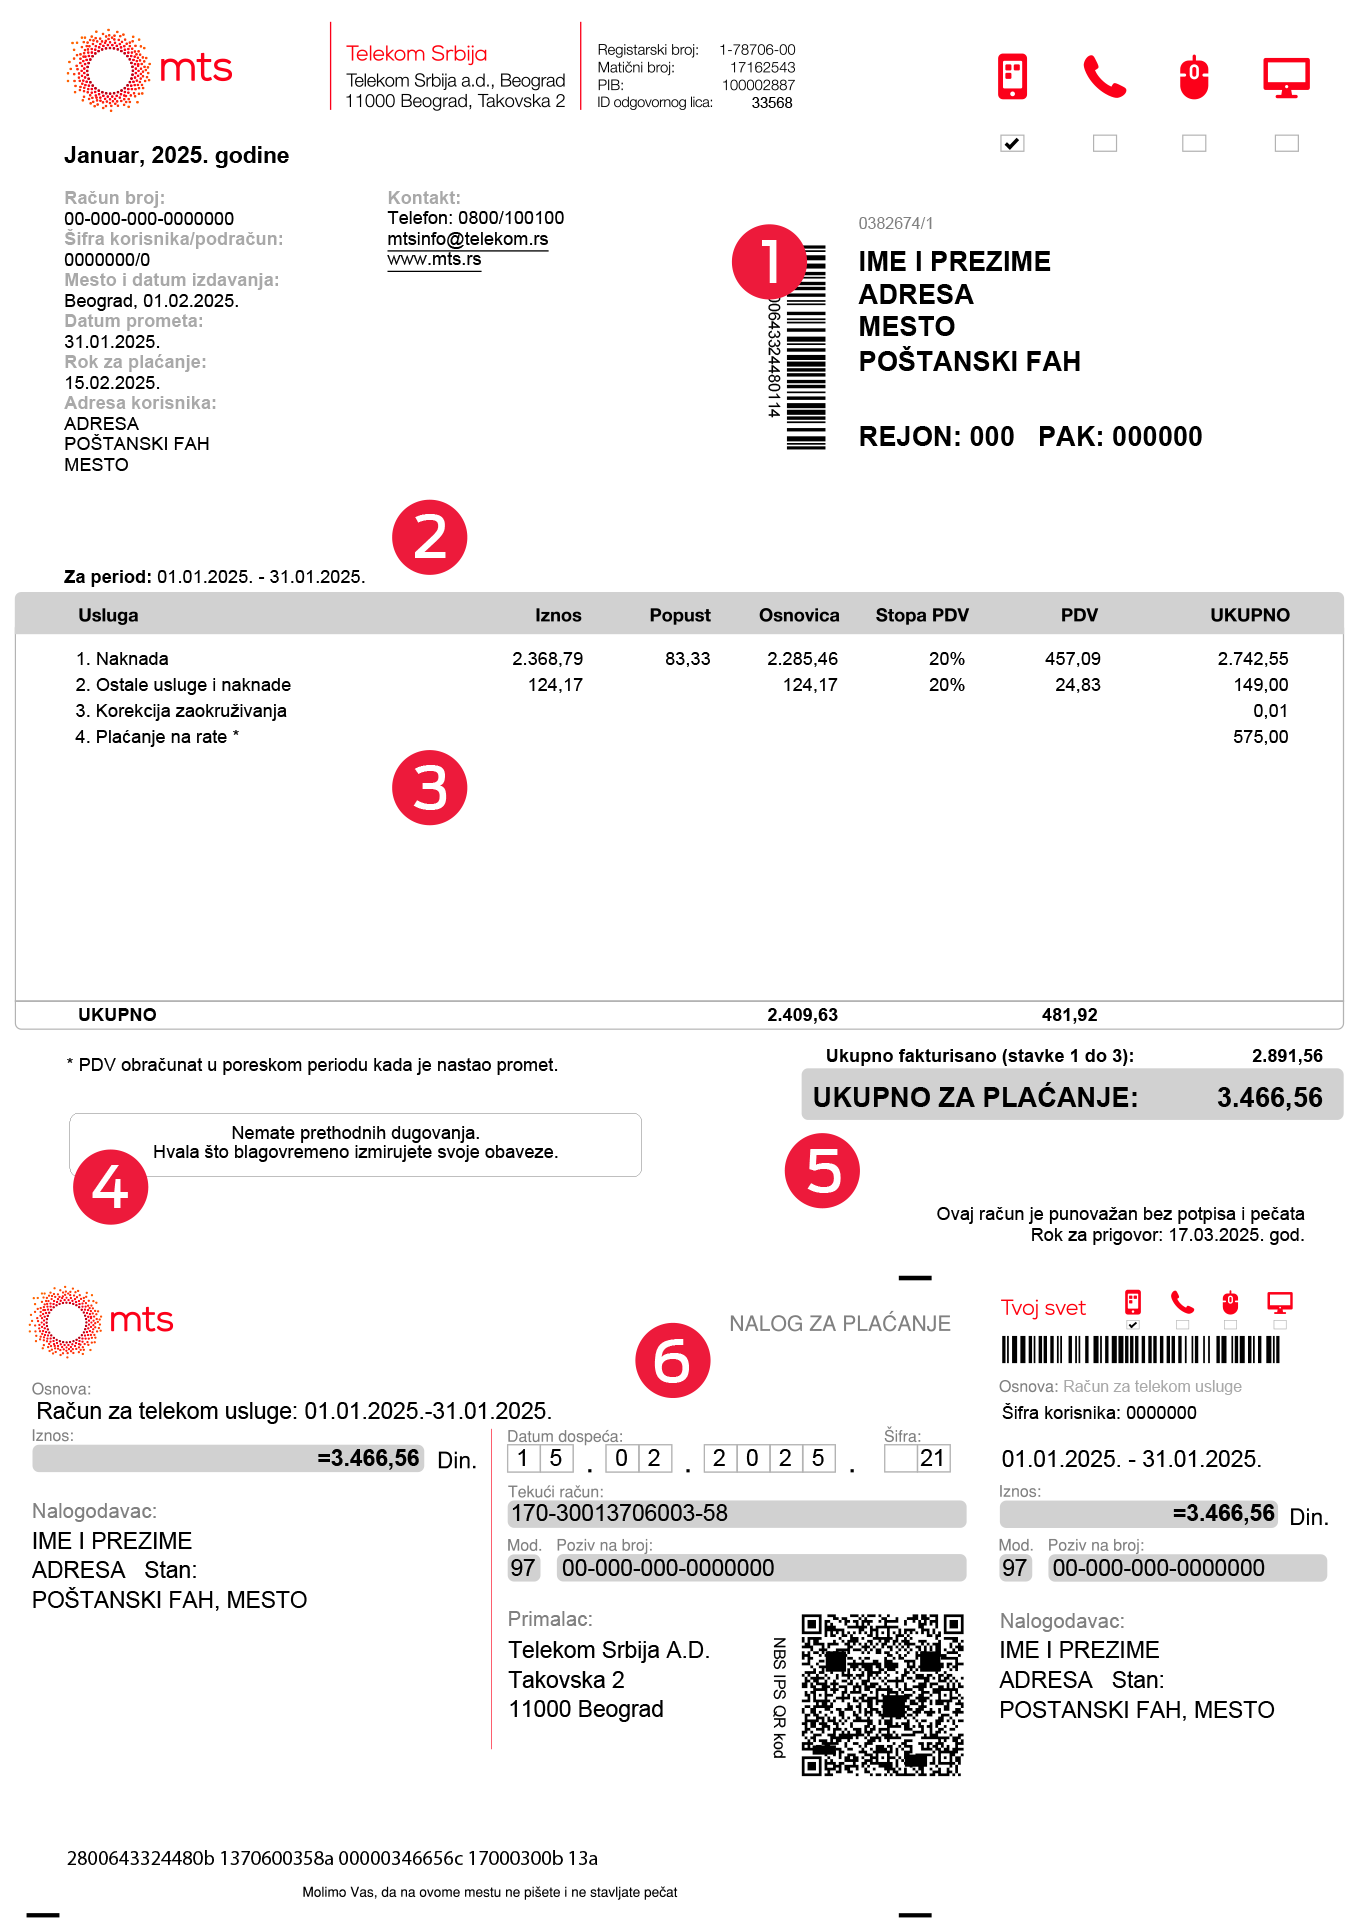This screenshot has width=1357, height=1920.
Task: Open the mtsinfo@telekom.rs email link
Action: point(467,239)
